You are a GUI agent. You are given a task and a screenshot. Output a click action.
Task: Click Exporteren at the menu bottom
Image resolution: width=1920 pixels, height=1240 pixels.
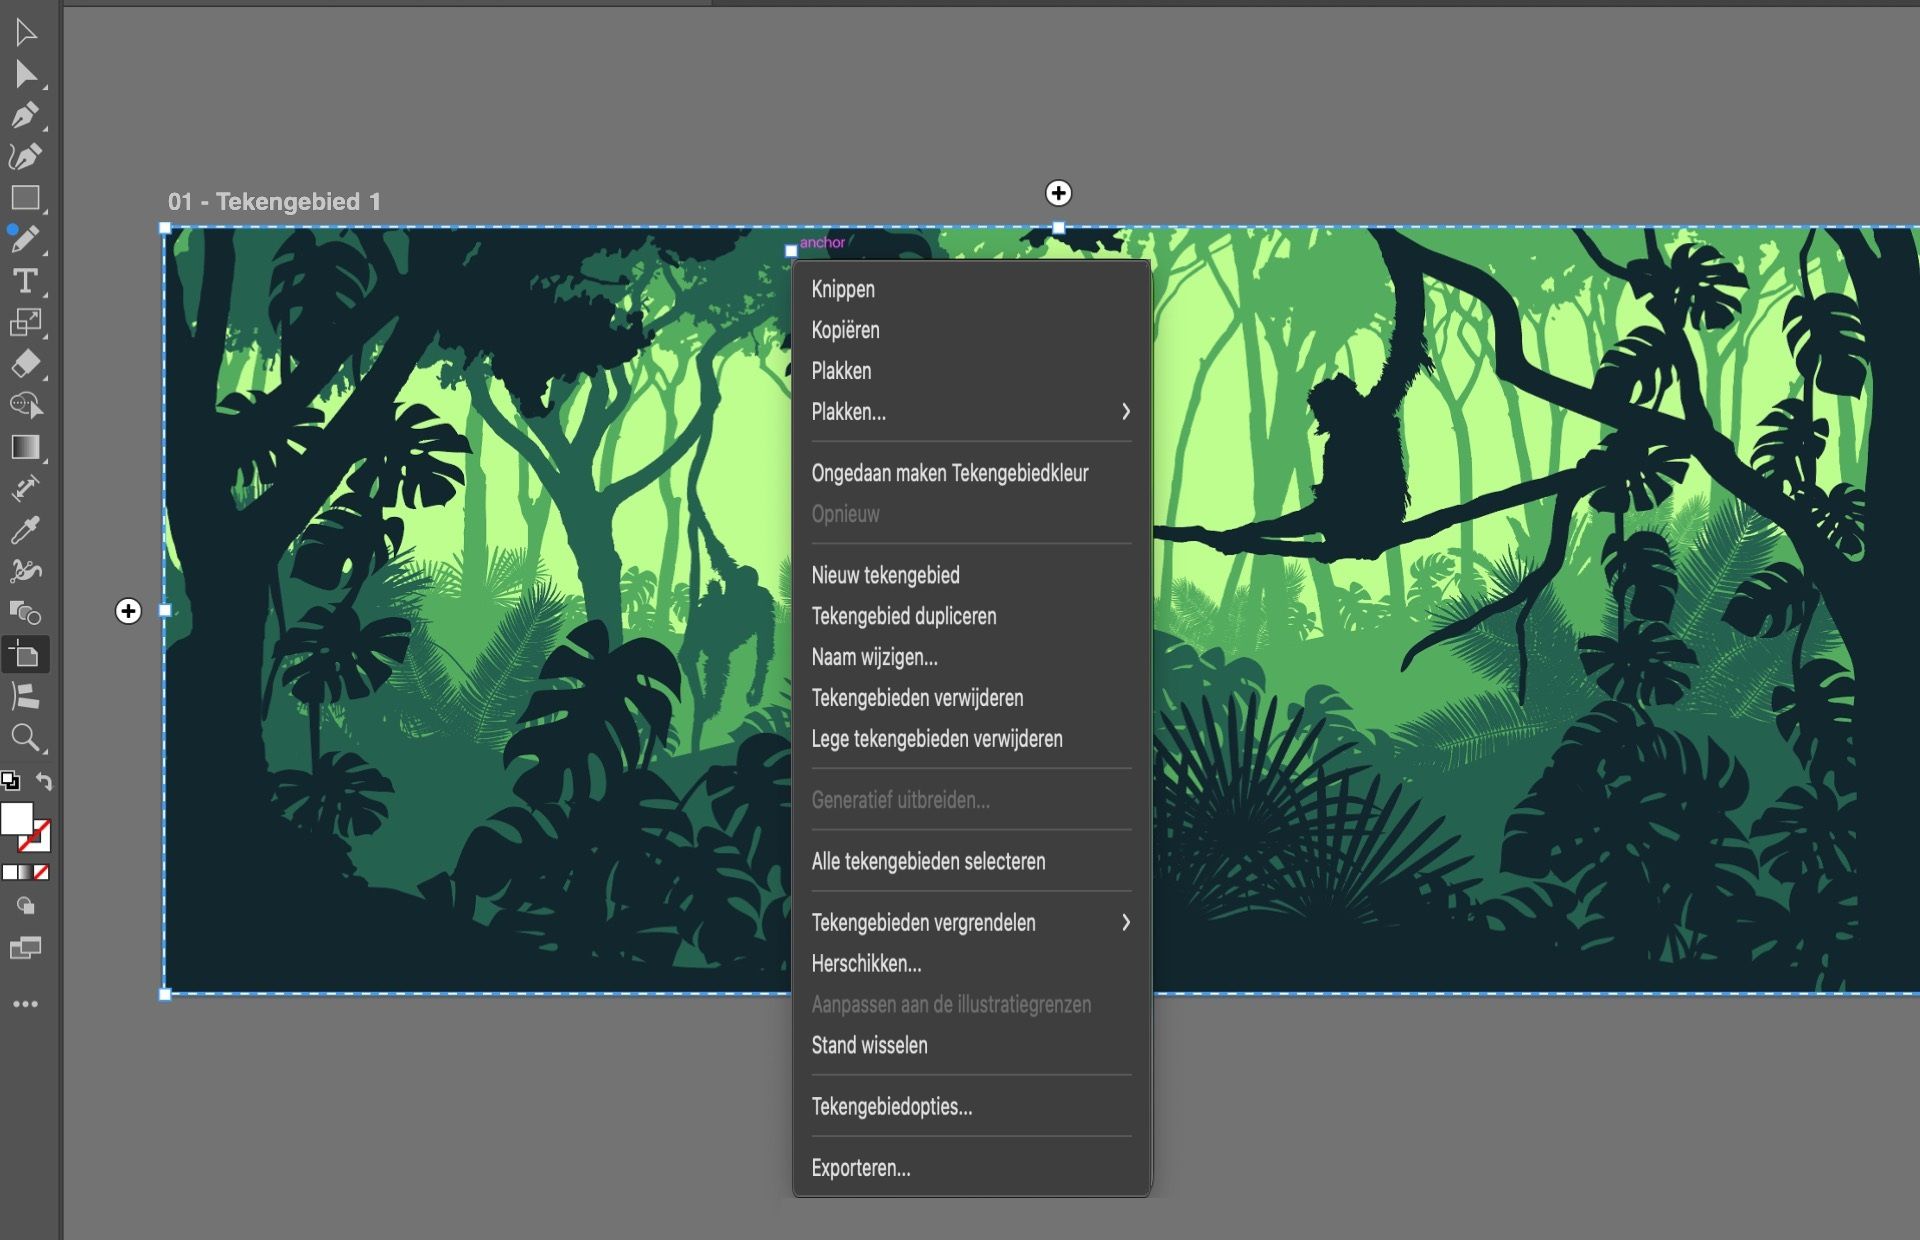click(x=860, y=1167)
